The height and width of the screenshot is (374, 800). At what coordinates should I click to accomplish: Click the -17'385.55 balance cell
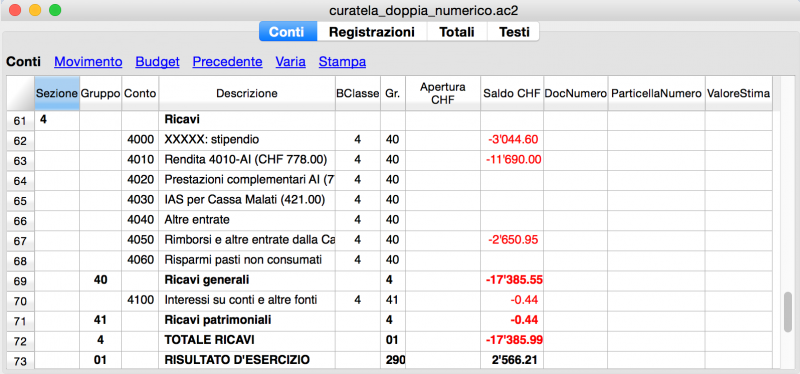(512, 280)
